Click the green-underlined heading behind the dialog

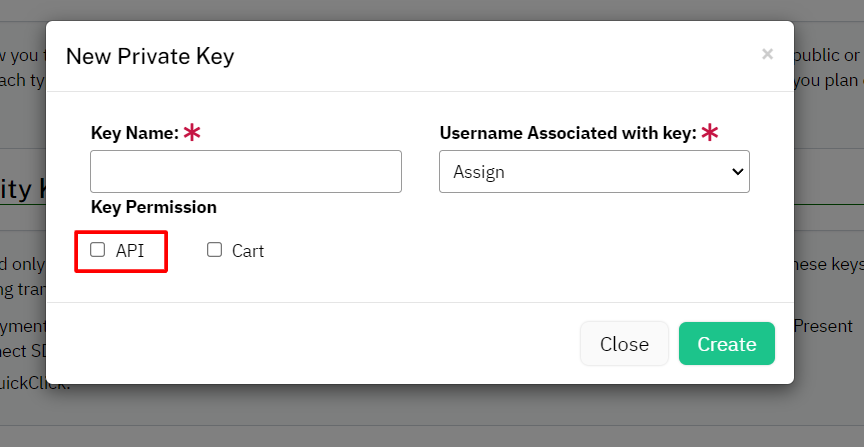coord(22,189)
